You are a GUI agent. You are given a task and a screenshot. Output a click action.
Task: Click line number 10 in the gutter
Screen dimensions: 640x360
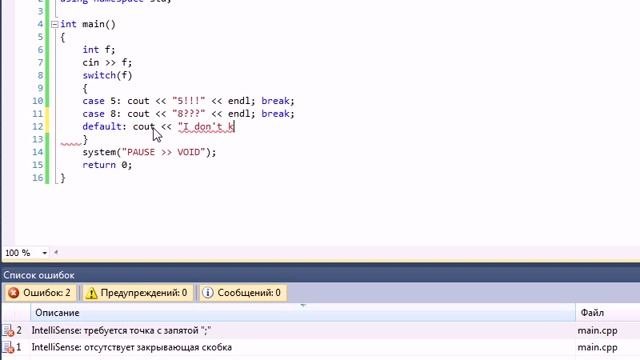click(38, 101)
